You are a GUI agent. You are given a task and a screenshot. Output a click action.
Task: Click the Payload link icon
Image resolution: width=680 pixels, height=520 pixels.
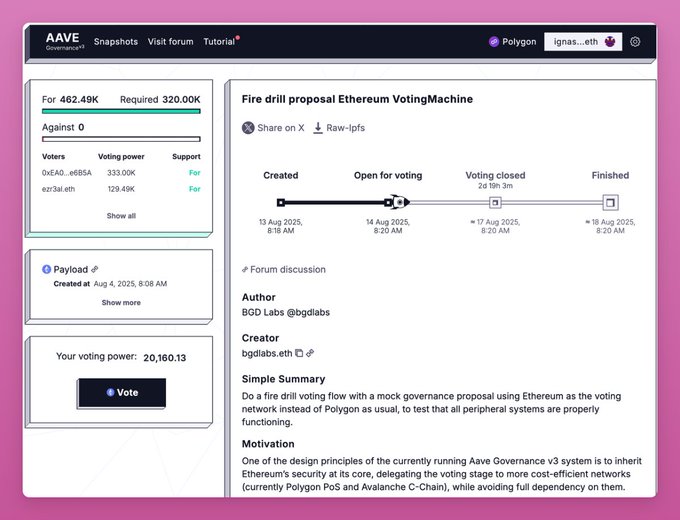[95, 269]
